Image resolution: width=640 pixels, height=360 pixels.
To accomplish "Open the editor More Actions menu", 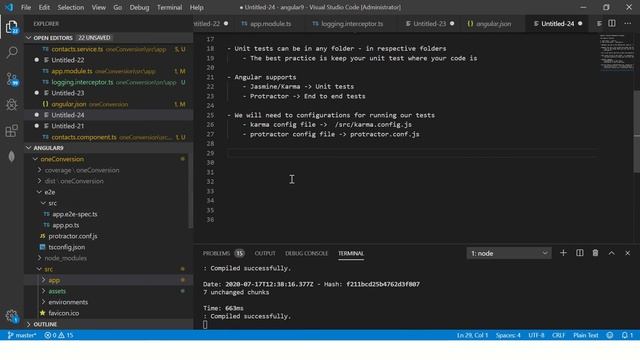I will (x=627, y=24).
